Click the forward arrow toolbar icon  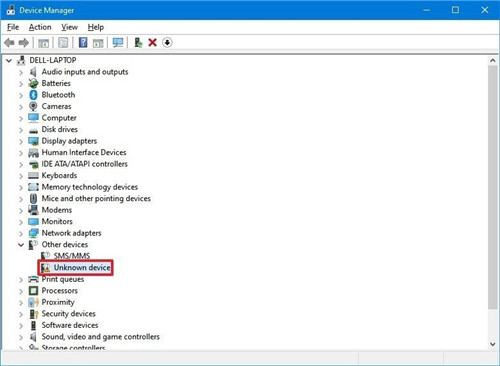coord(24,43)
